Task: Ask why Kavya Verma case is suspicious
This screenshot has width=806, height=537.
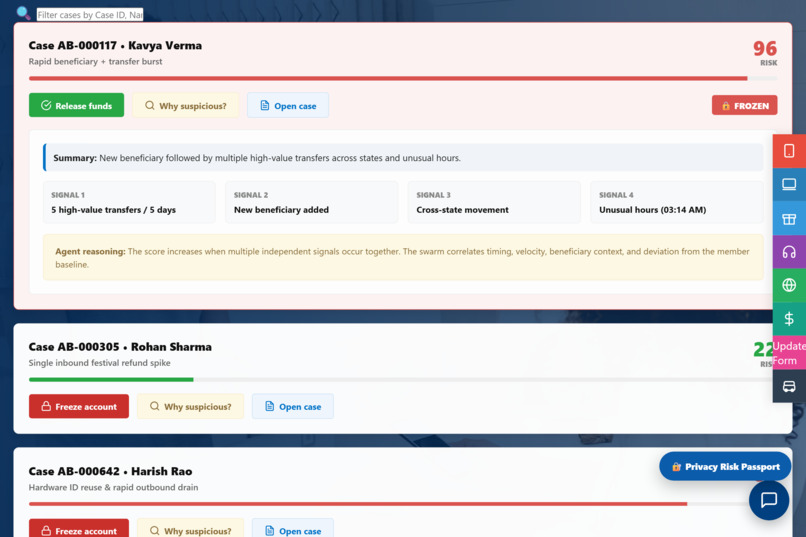Action: pos(186,105)
